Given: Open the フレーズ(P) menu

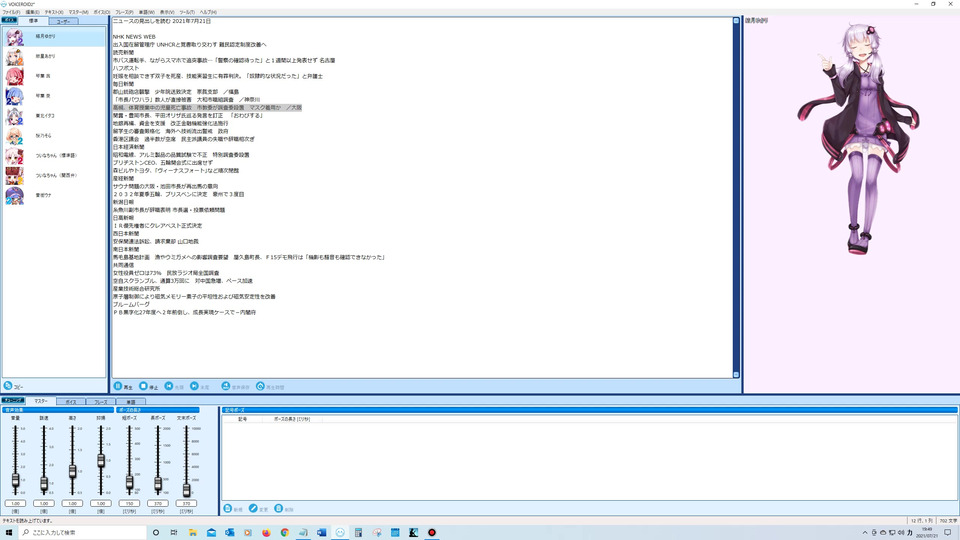Looking at the screenshot, I should [124, 12].
